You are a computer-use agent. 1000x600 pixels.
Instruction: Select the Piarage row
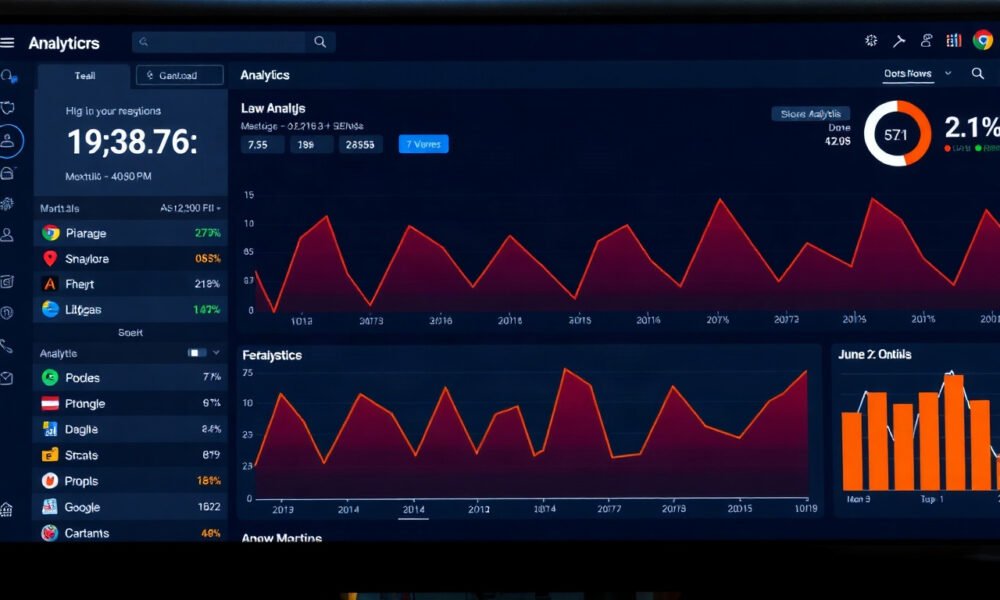[130, 233]
